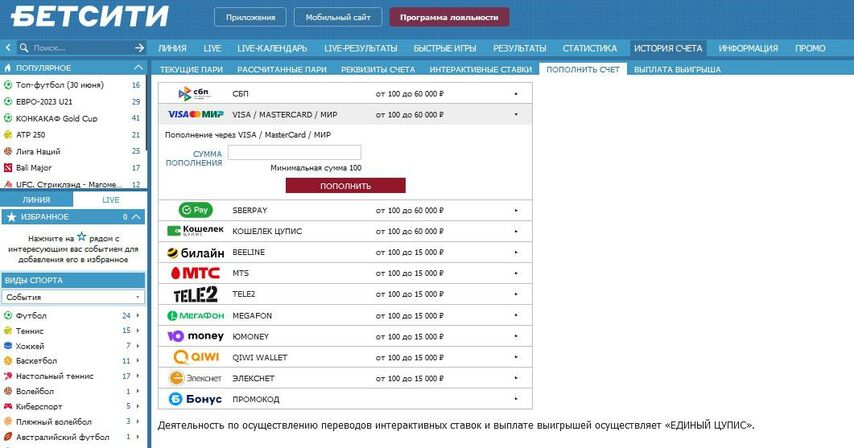Expand the SBERPAY row arrow
854x448 pixels.
pos(516,210)
